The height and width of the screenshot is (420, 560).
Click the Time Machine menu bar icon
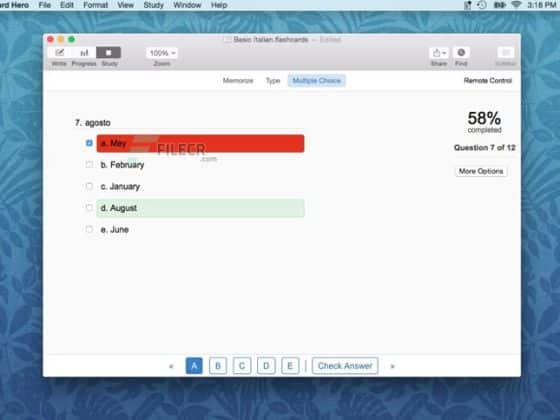[481, 5]
